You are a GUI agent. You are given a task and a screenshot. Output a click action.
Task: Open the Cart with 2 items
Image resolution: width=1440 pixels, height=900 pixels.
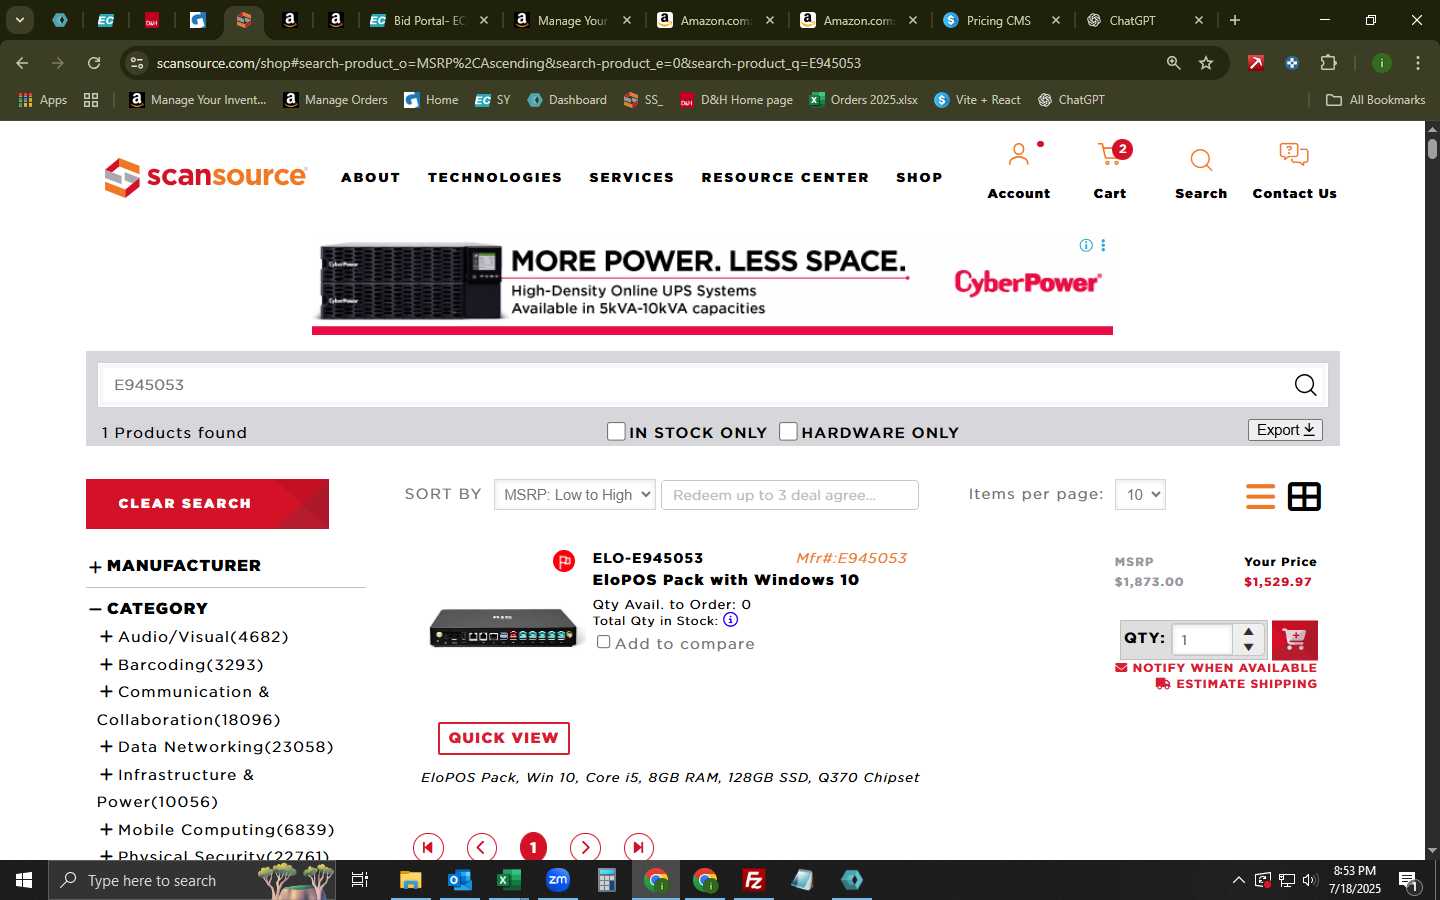click(x=1110, y=154)
